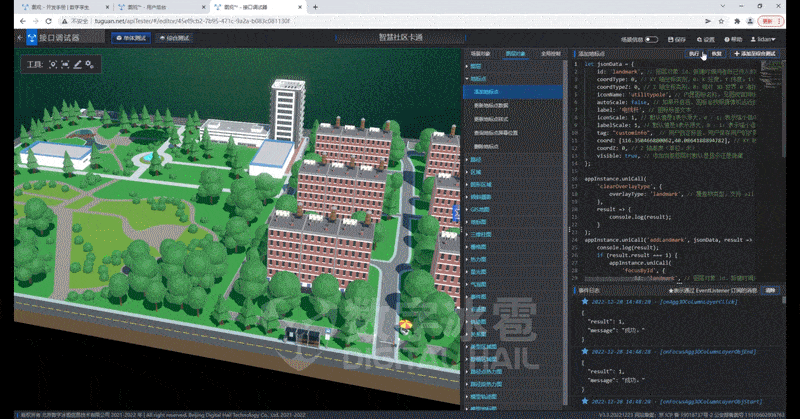Select the pencil edit tool in 工具 bar

point(78,64)
